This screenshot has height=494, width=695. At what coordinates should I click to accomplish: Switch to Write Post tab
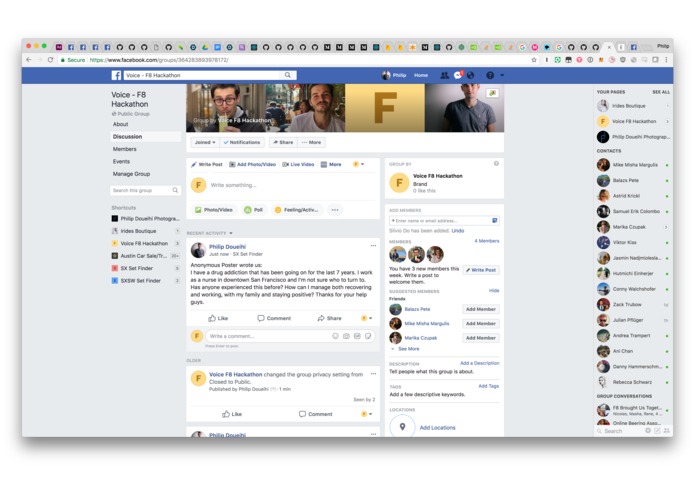coord(207,164)
